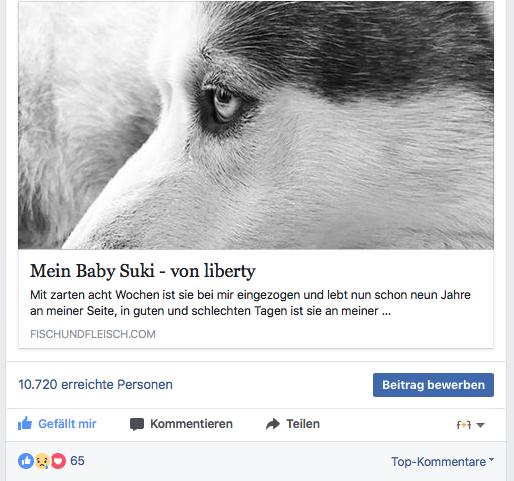This screenshot has width=514, height=481.
Task: Open the husky eye preview image
Action: [x=256, y=125]
